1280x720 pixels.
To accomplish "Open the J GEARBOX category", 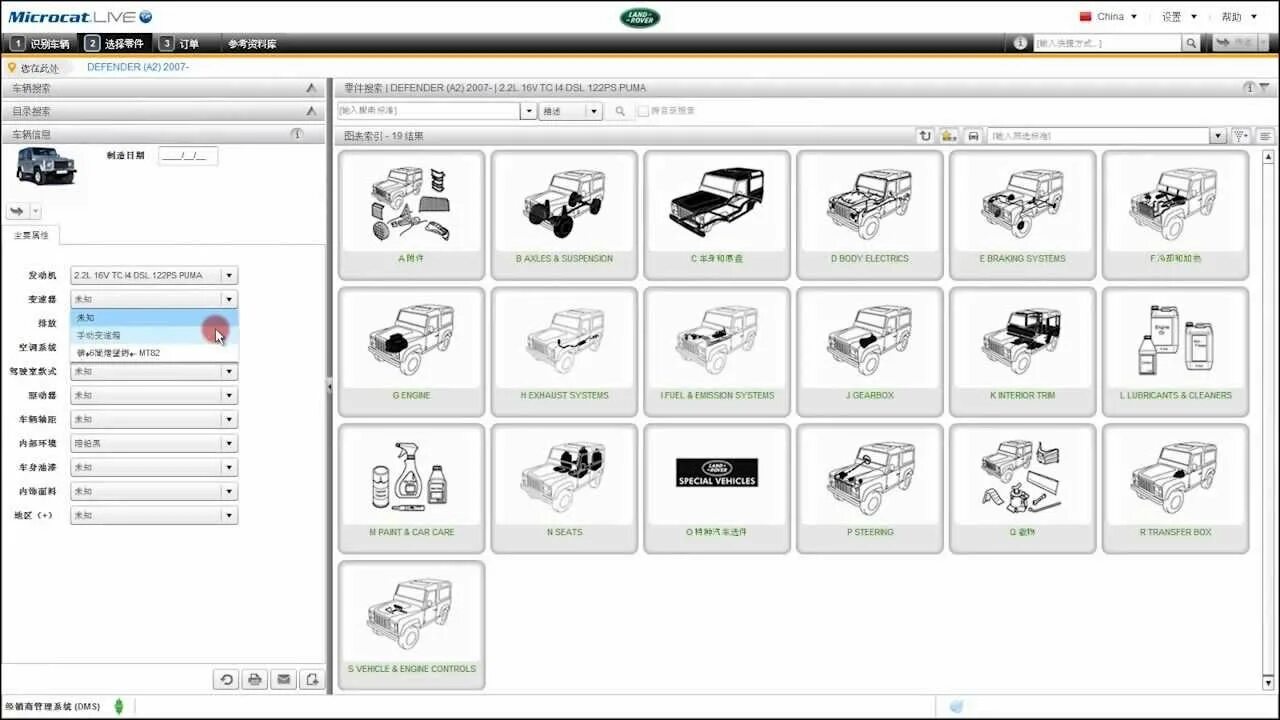I will [x=869, y=352].
